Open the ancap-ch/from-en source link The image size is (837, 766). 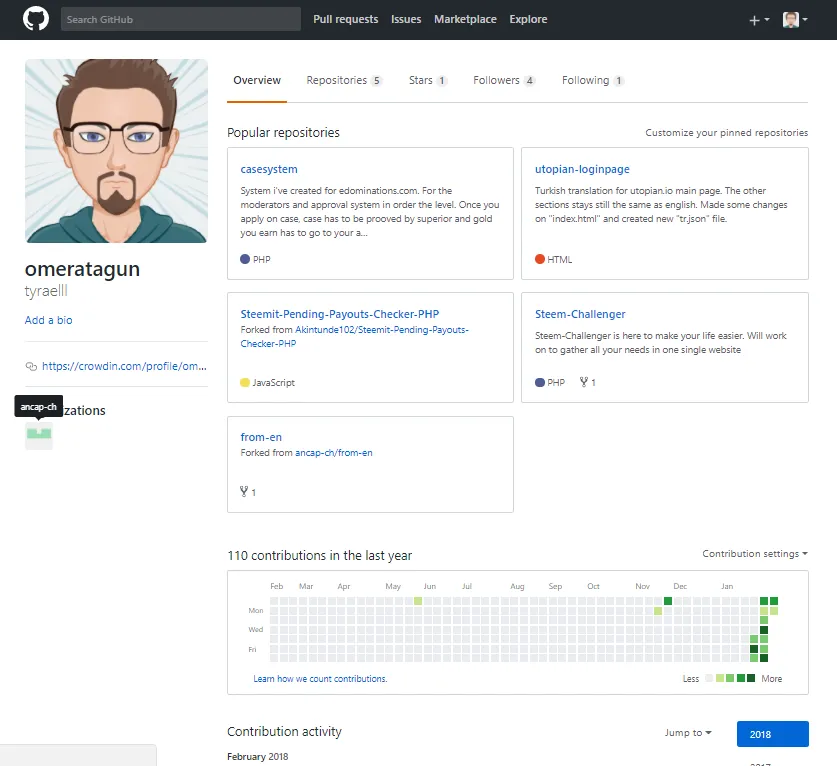point(334,453)
